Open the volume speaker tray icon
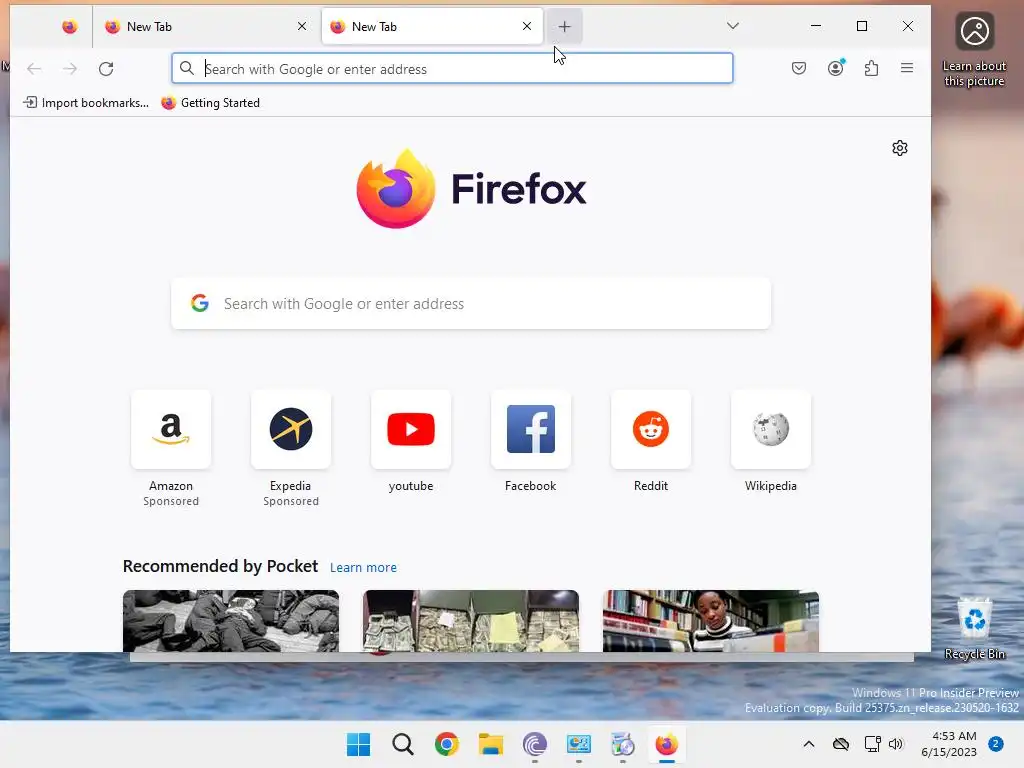 pos(896,744)
